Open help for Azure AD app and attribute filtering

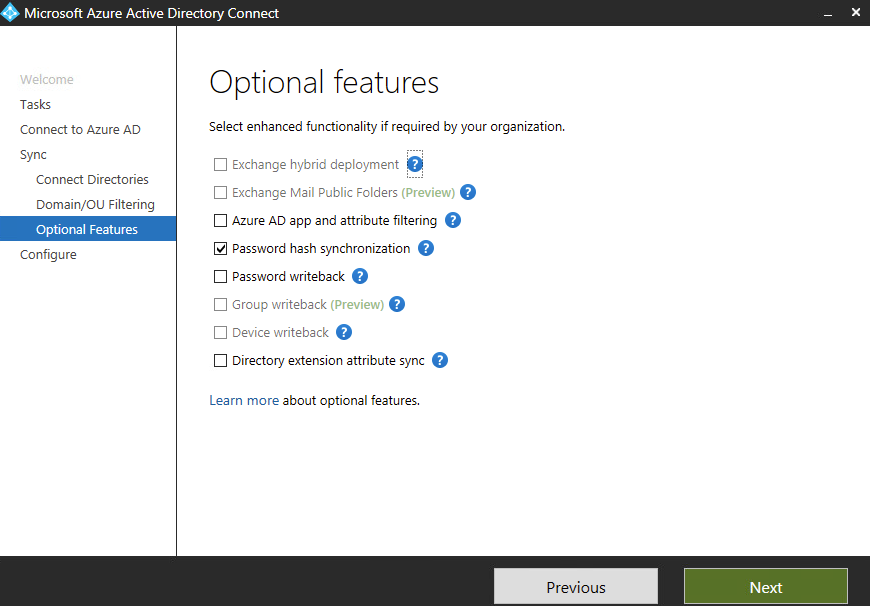point(453,220)
